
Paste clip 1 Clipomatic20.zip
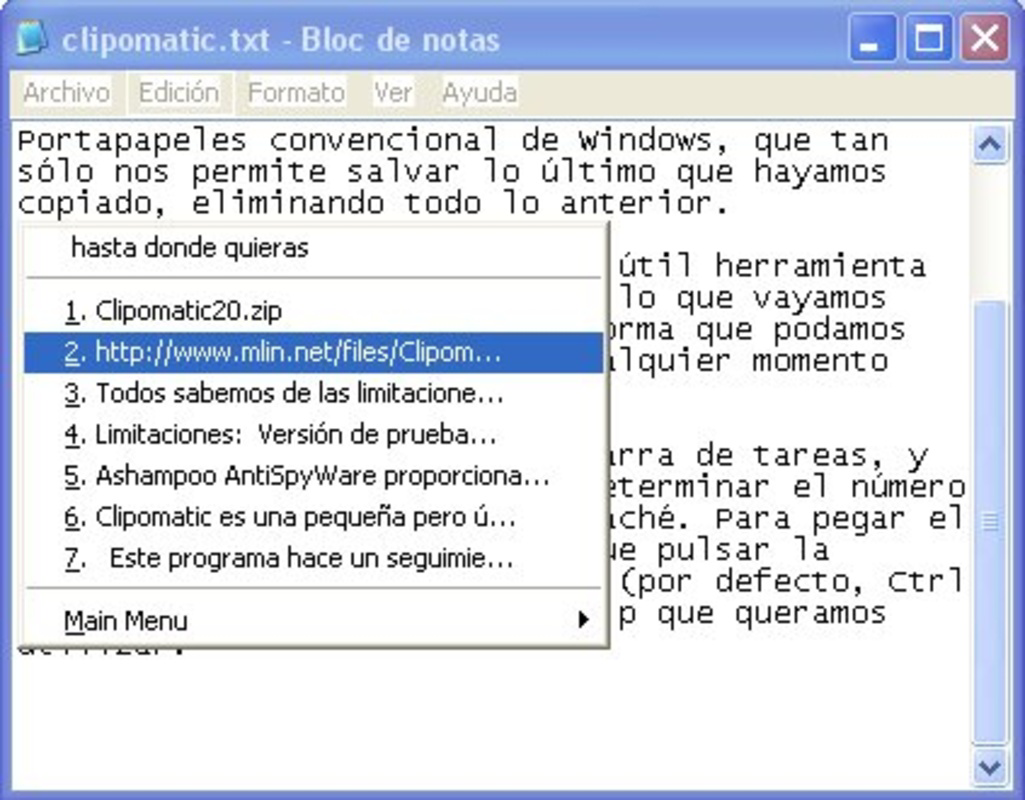point(312,311)
